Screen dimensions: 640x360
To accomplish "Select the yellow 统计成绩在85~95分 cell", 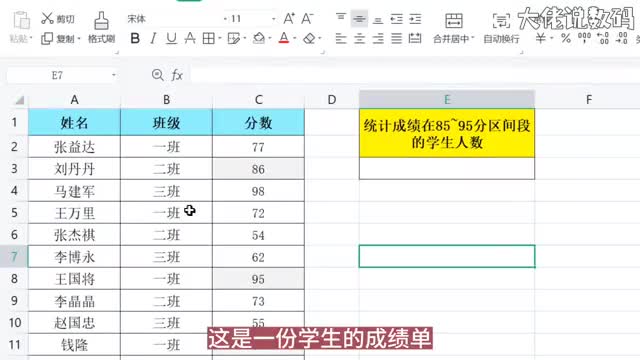I will pos(447,133).
